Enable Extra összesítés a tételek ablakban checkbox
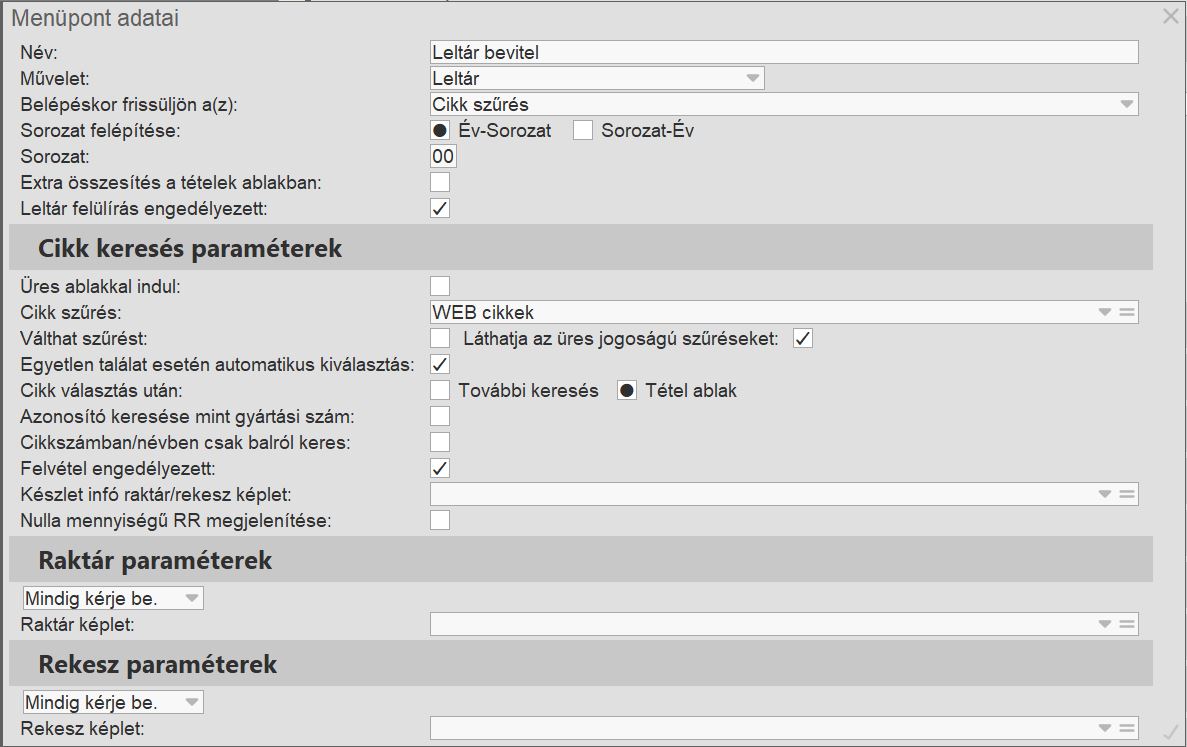 coord(440,182)
